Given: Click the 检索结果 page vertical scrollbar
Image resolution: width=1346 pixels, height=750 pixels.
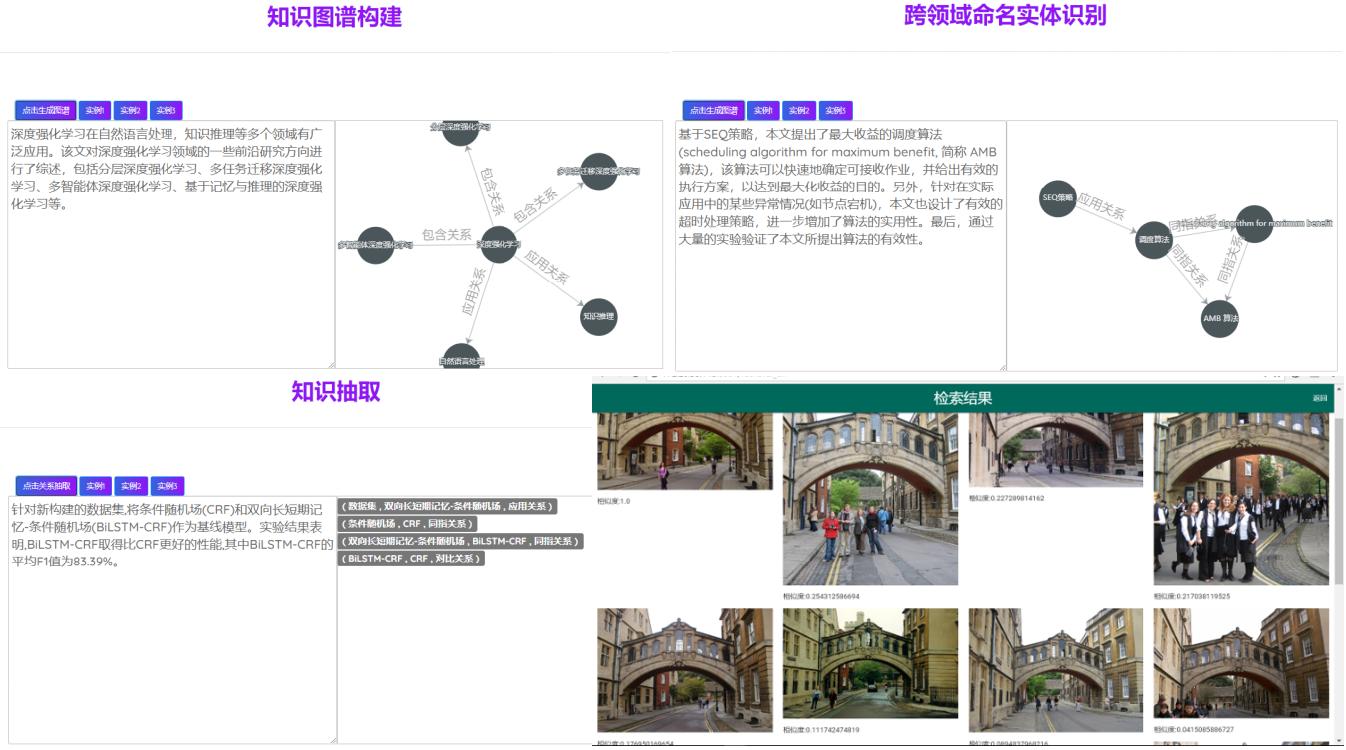Looking at the screenshot, I should [1339, 500].
